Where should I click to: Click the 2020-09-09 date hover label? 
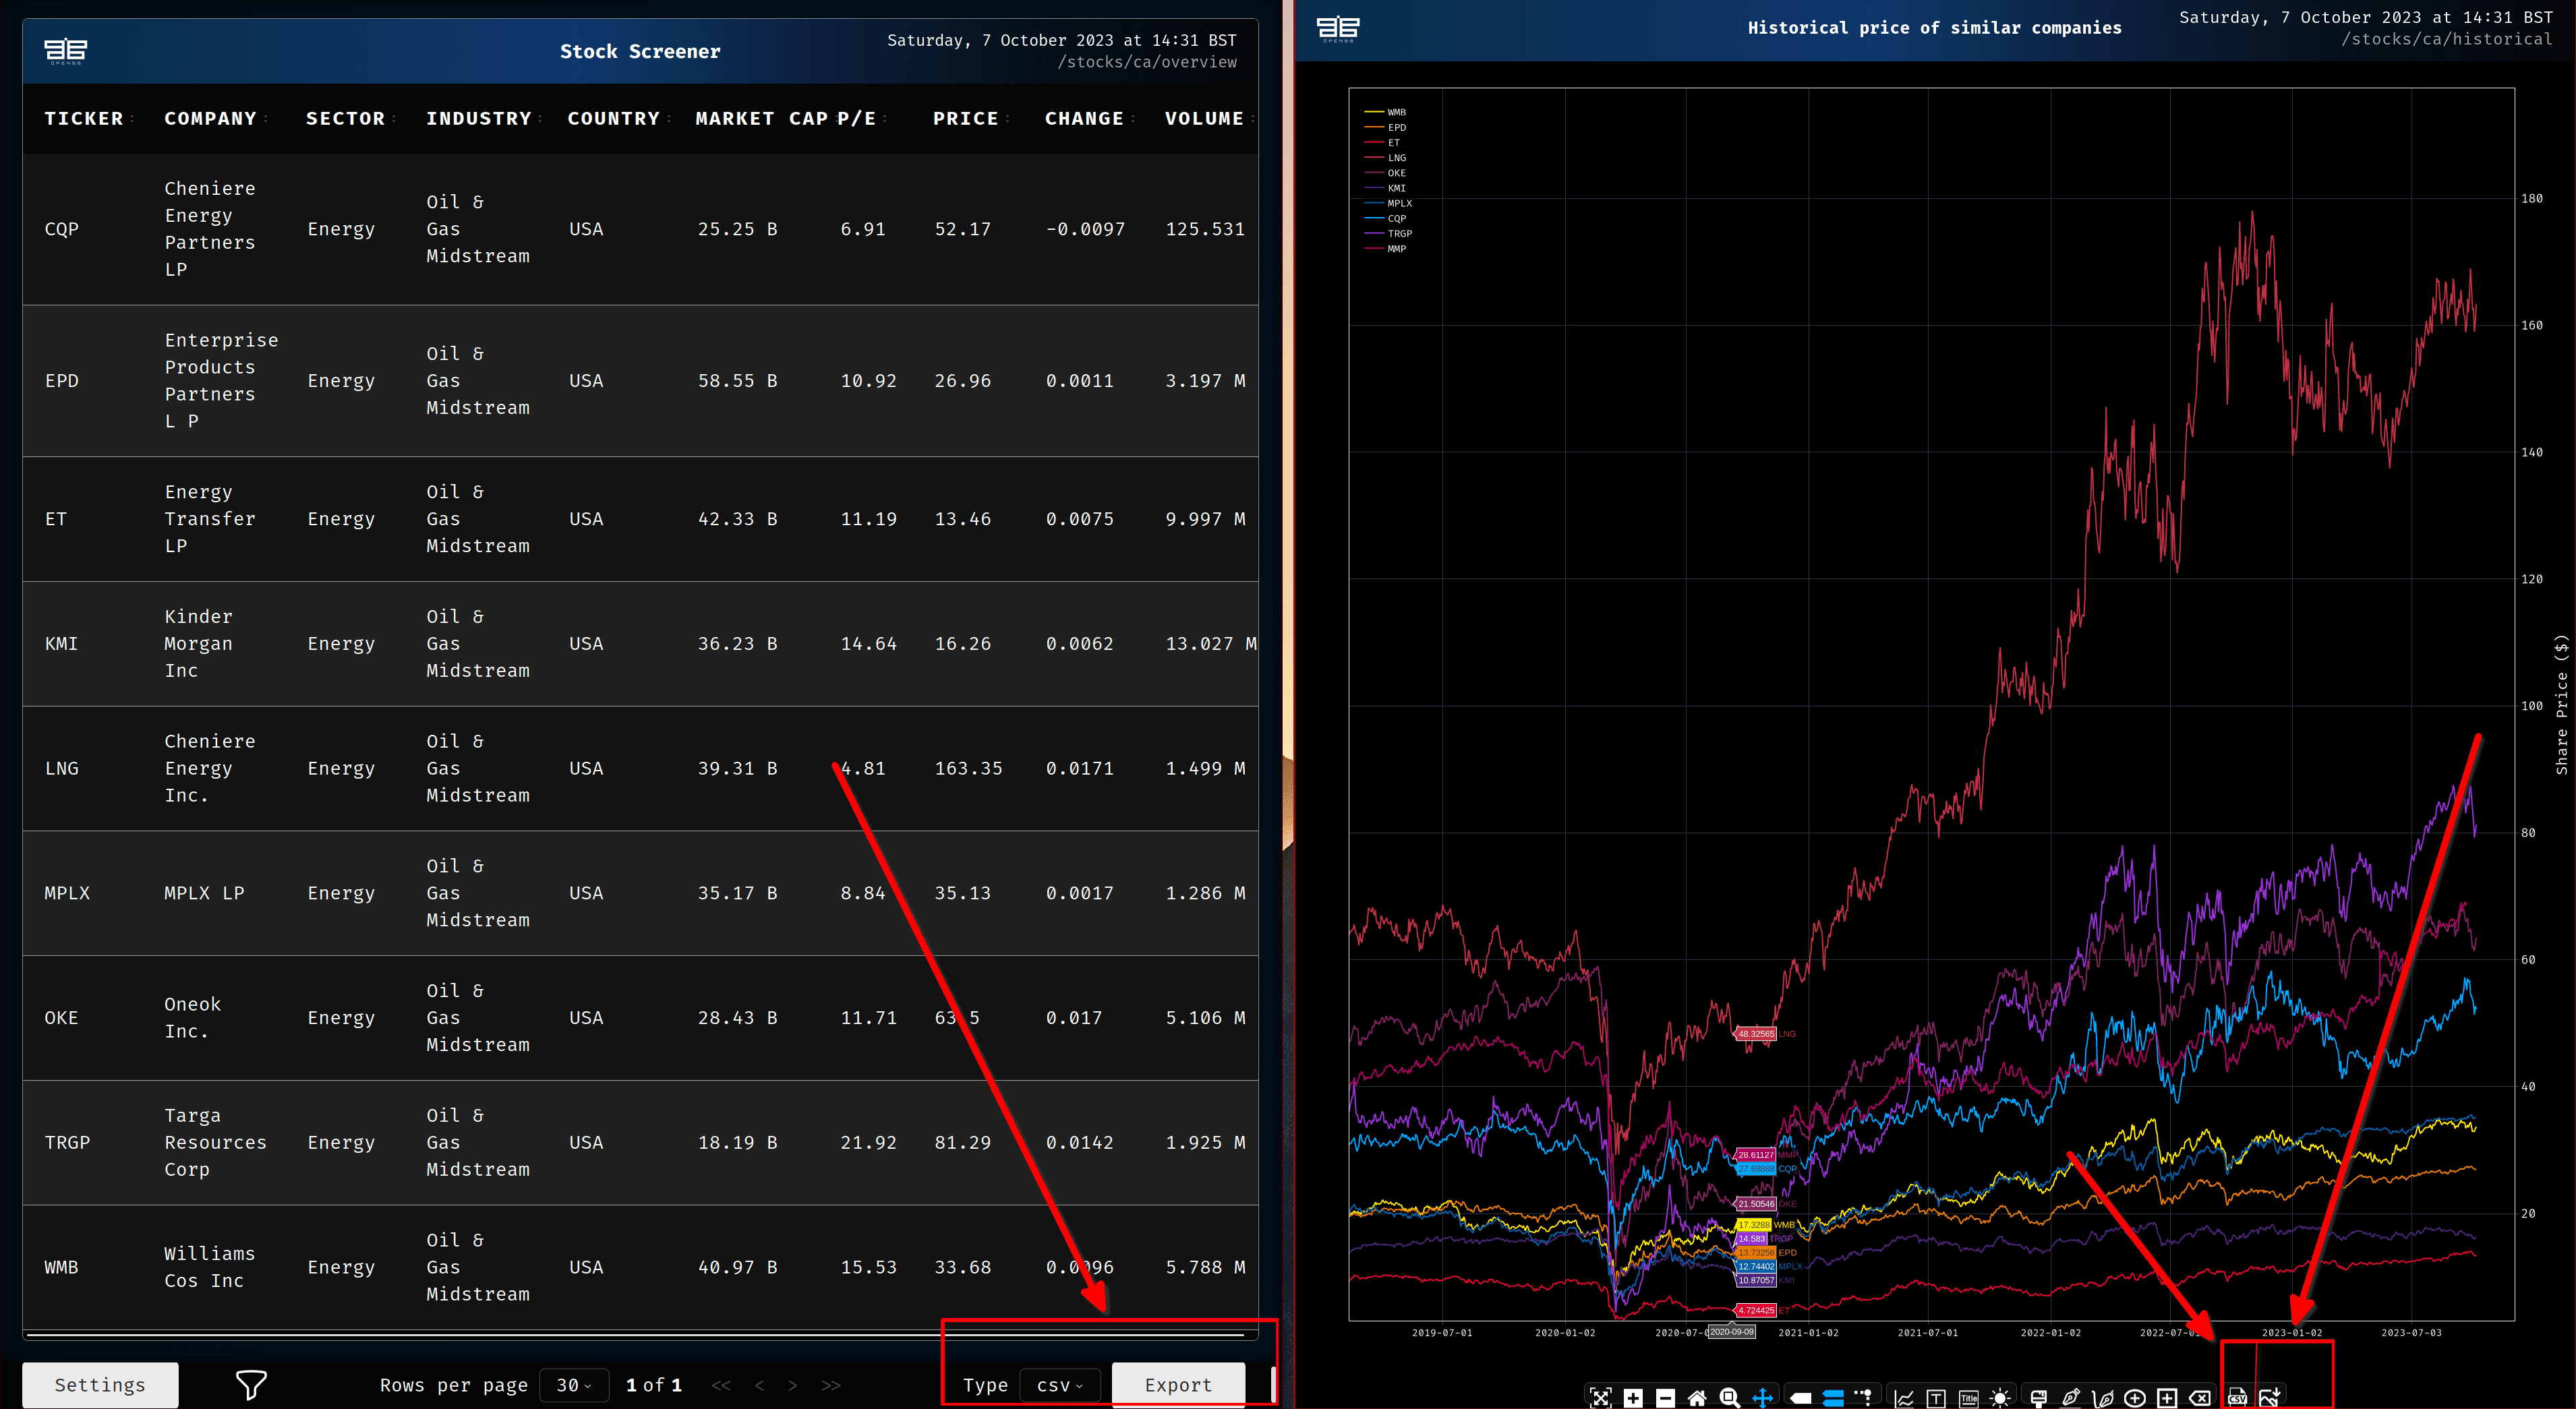[x=1731, y=1332]
